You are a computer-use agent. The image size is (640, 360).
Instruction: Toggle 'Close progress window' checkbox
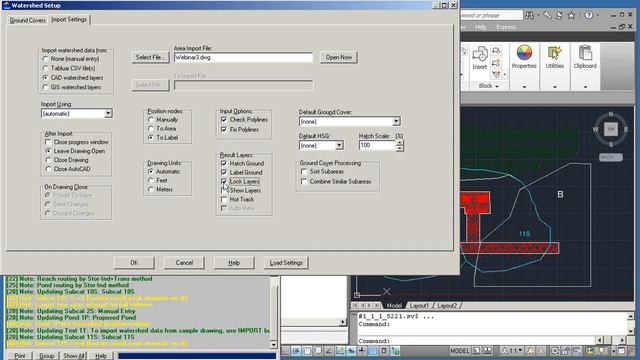tap(48, 142)
